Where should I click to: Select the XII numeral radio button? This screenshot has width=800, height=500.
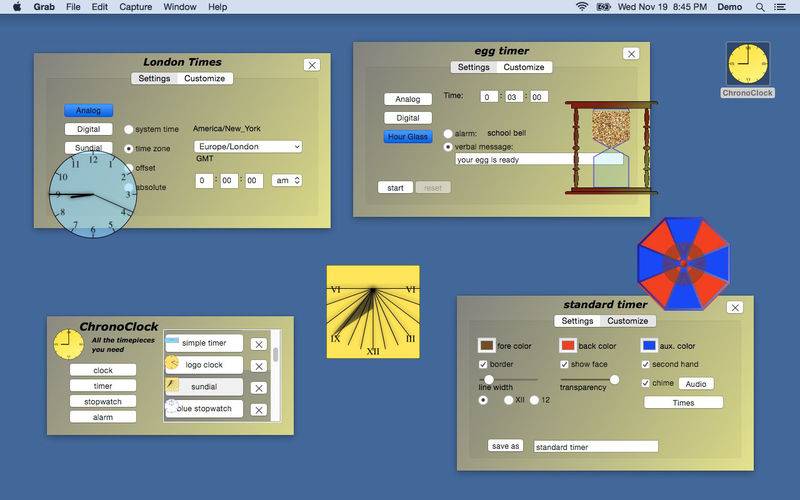[508, 401]
